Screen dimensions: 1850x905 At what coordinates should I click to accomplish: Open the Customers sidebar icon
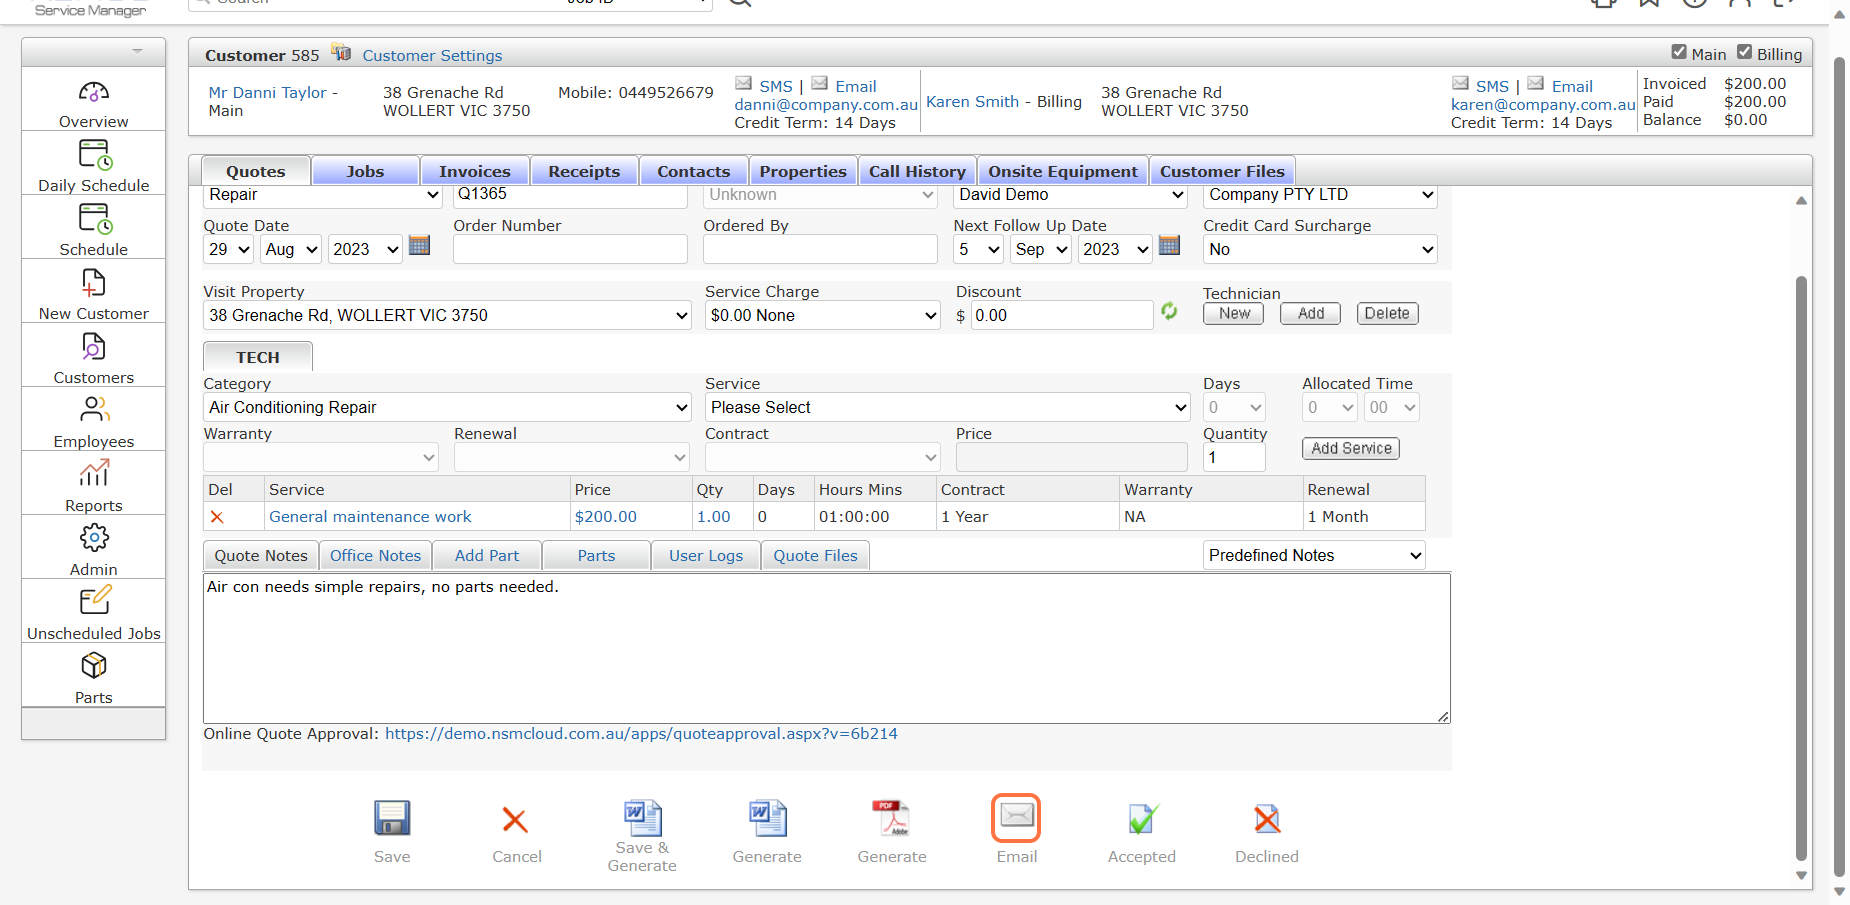tap(94, 347)
